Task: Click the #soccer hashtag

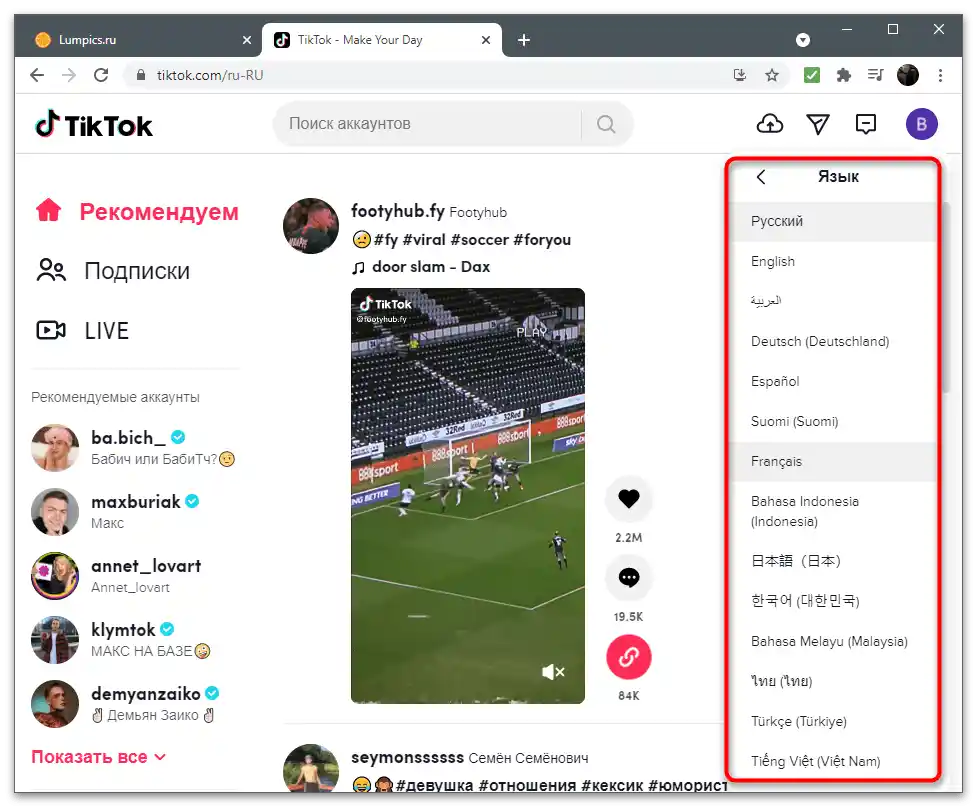Action: coord(479,240)
